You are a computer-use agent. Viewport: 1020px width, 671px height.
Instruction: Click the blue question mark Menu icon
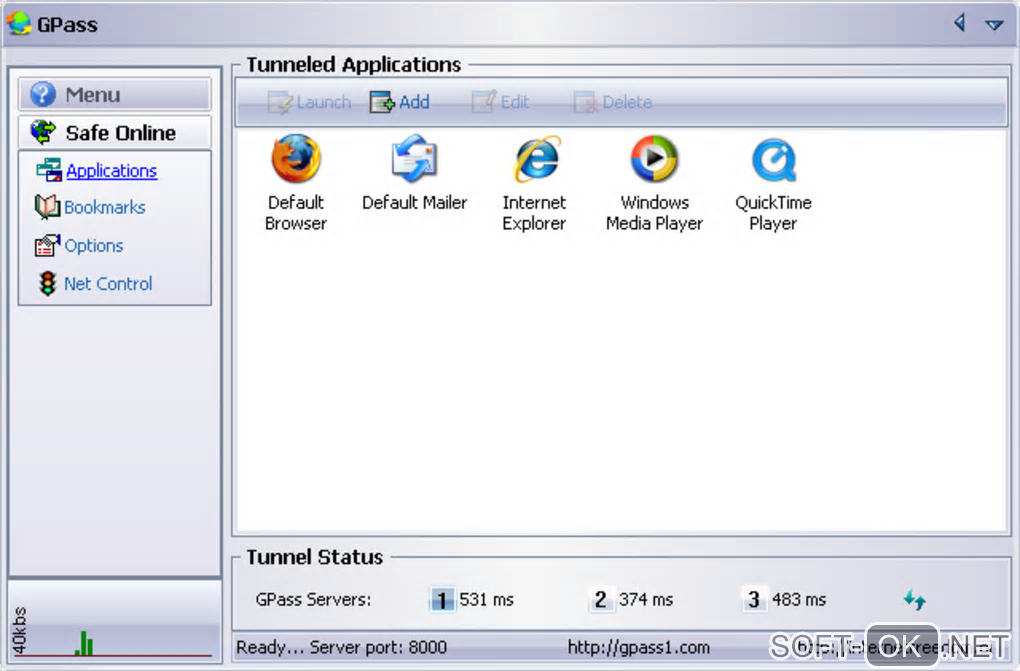[43, 94]
